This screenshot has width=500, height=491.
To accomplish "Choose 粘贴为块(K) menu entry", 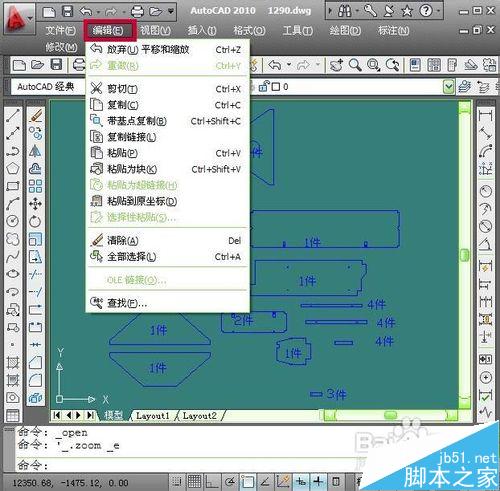I will tap(167, 169).
